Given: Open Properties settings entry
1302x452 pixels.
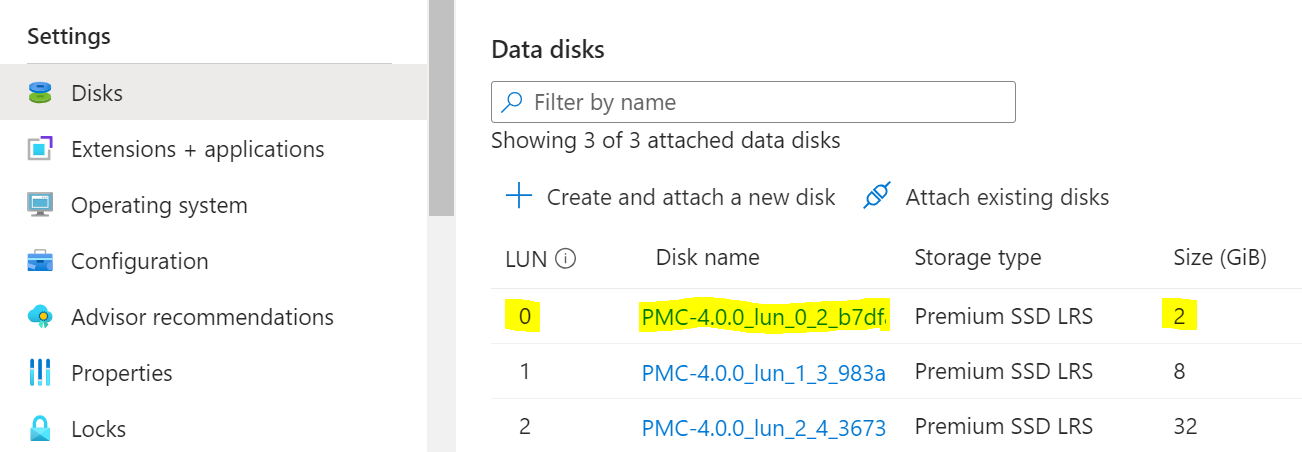Looking at the screenshot, I should [x=121, y=373].
